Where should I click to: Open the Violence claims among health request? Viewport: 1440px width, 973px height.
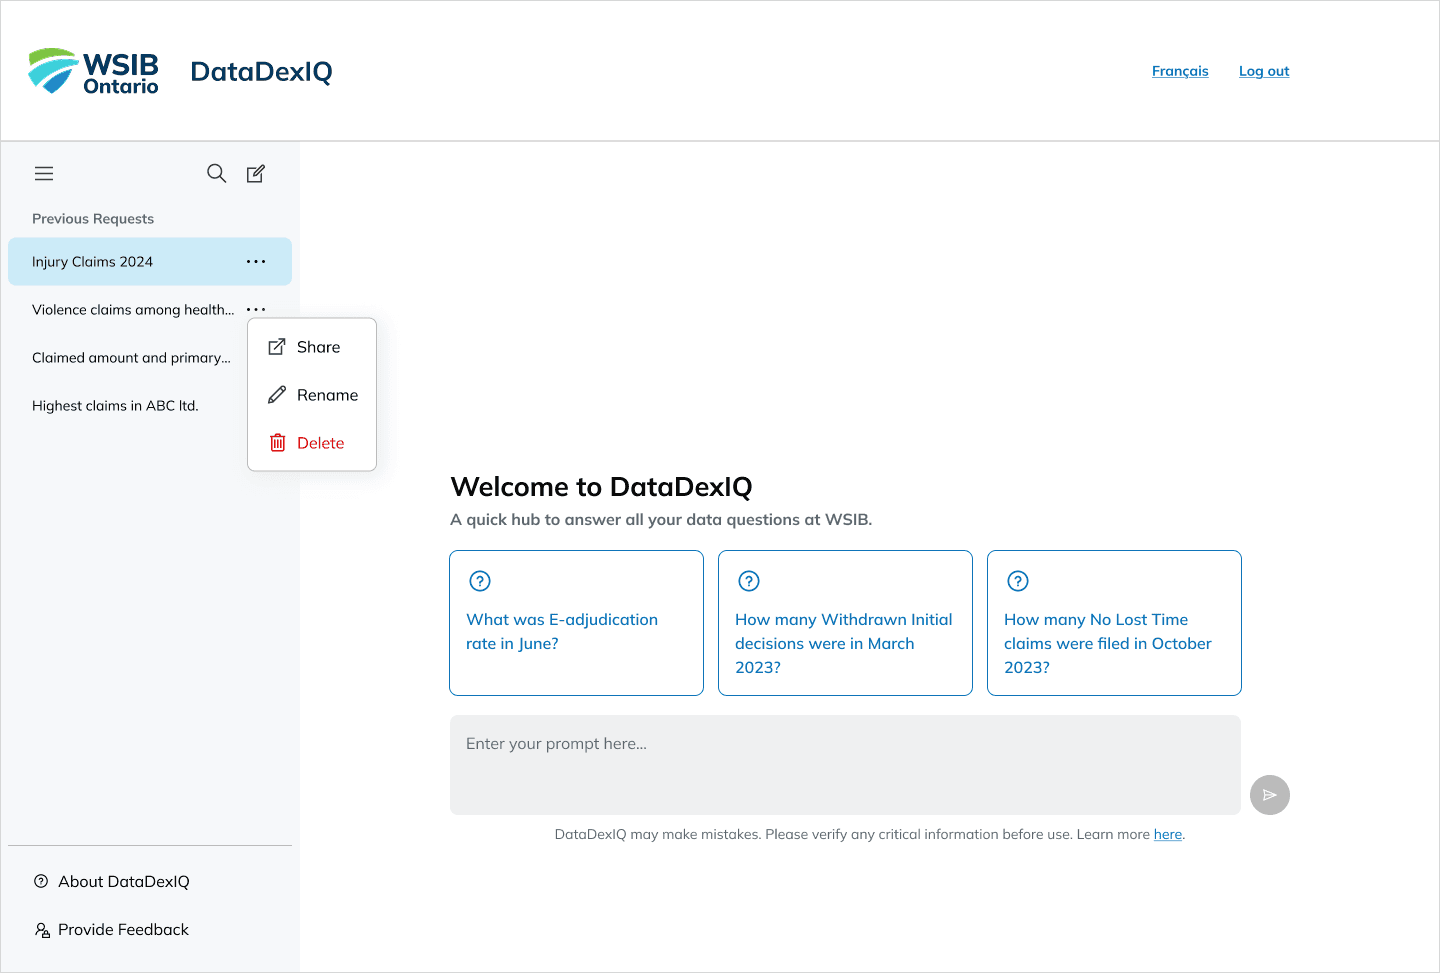coord(133,310)
